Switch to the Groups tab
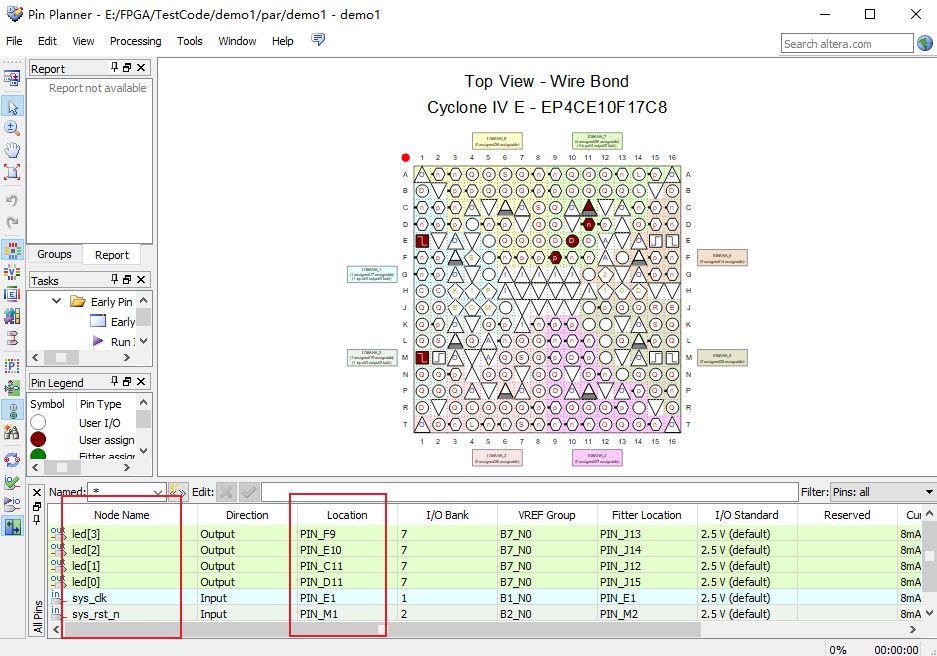 point(54,254)
